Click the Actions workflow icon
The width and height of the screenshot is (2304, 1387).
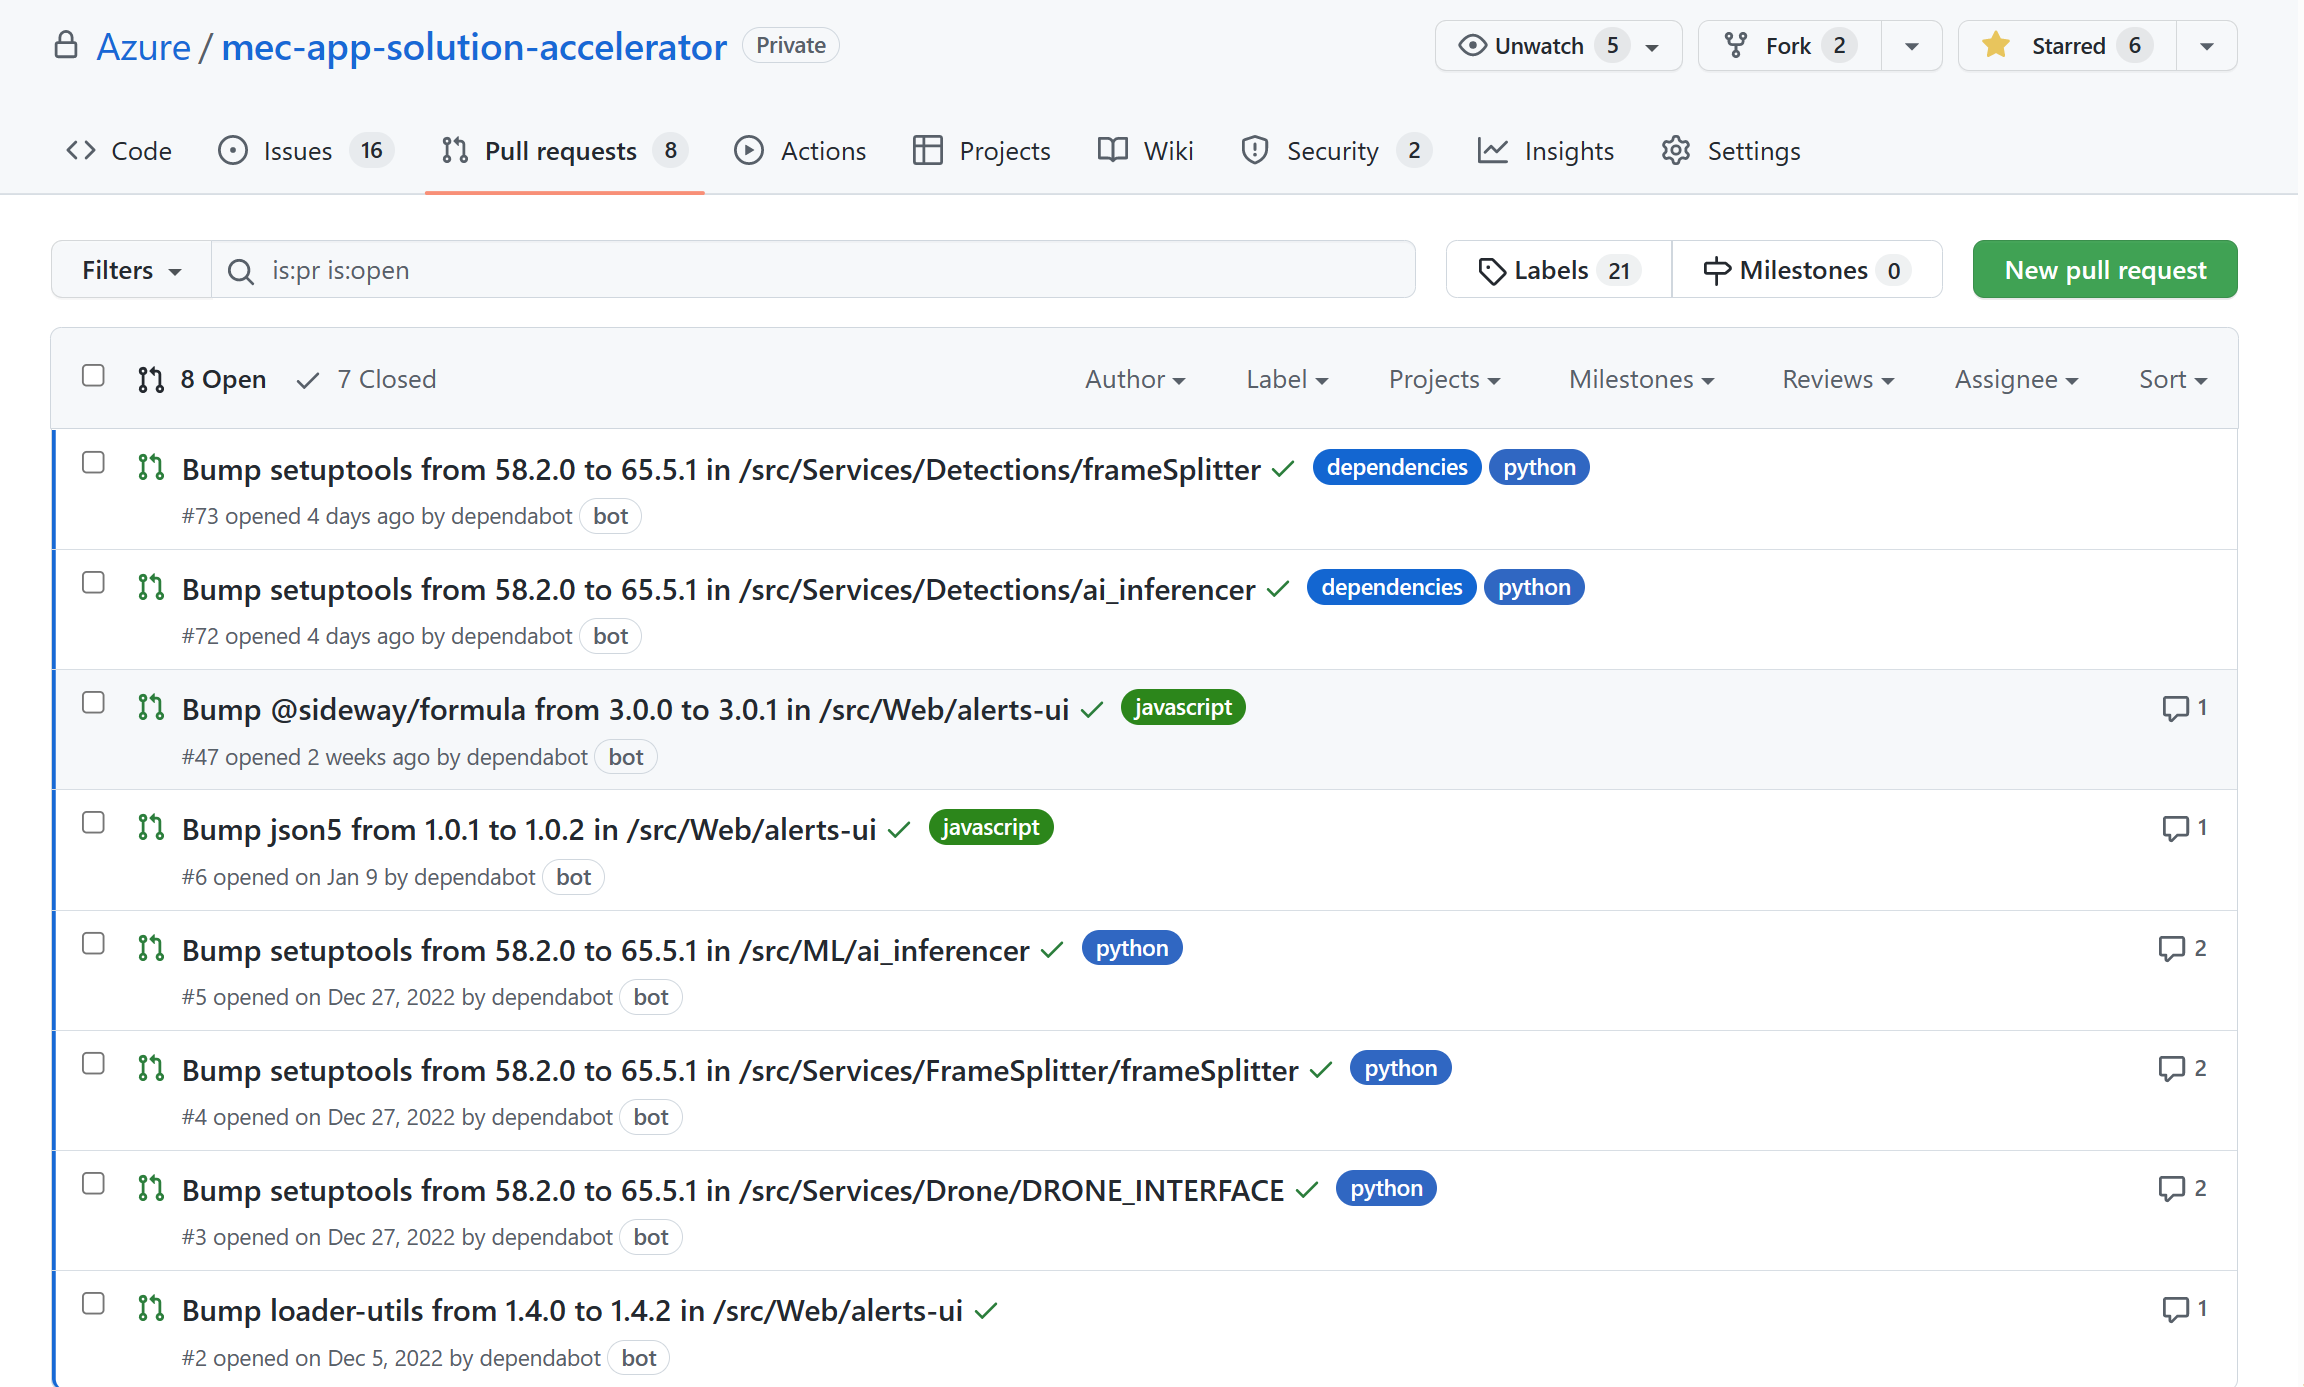748,150
